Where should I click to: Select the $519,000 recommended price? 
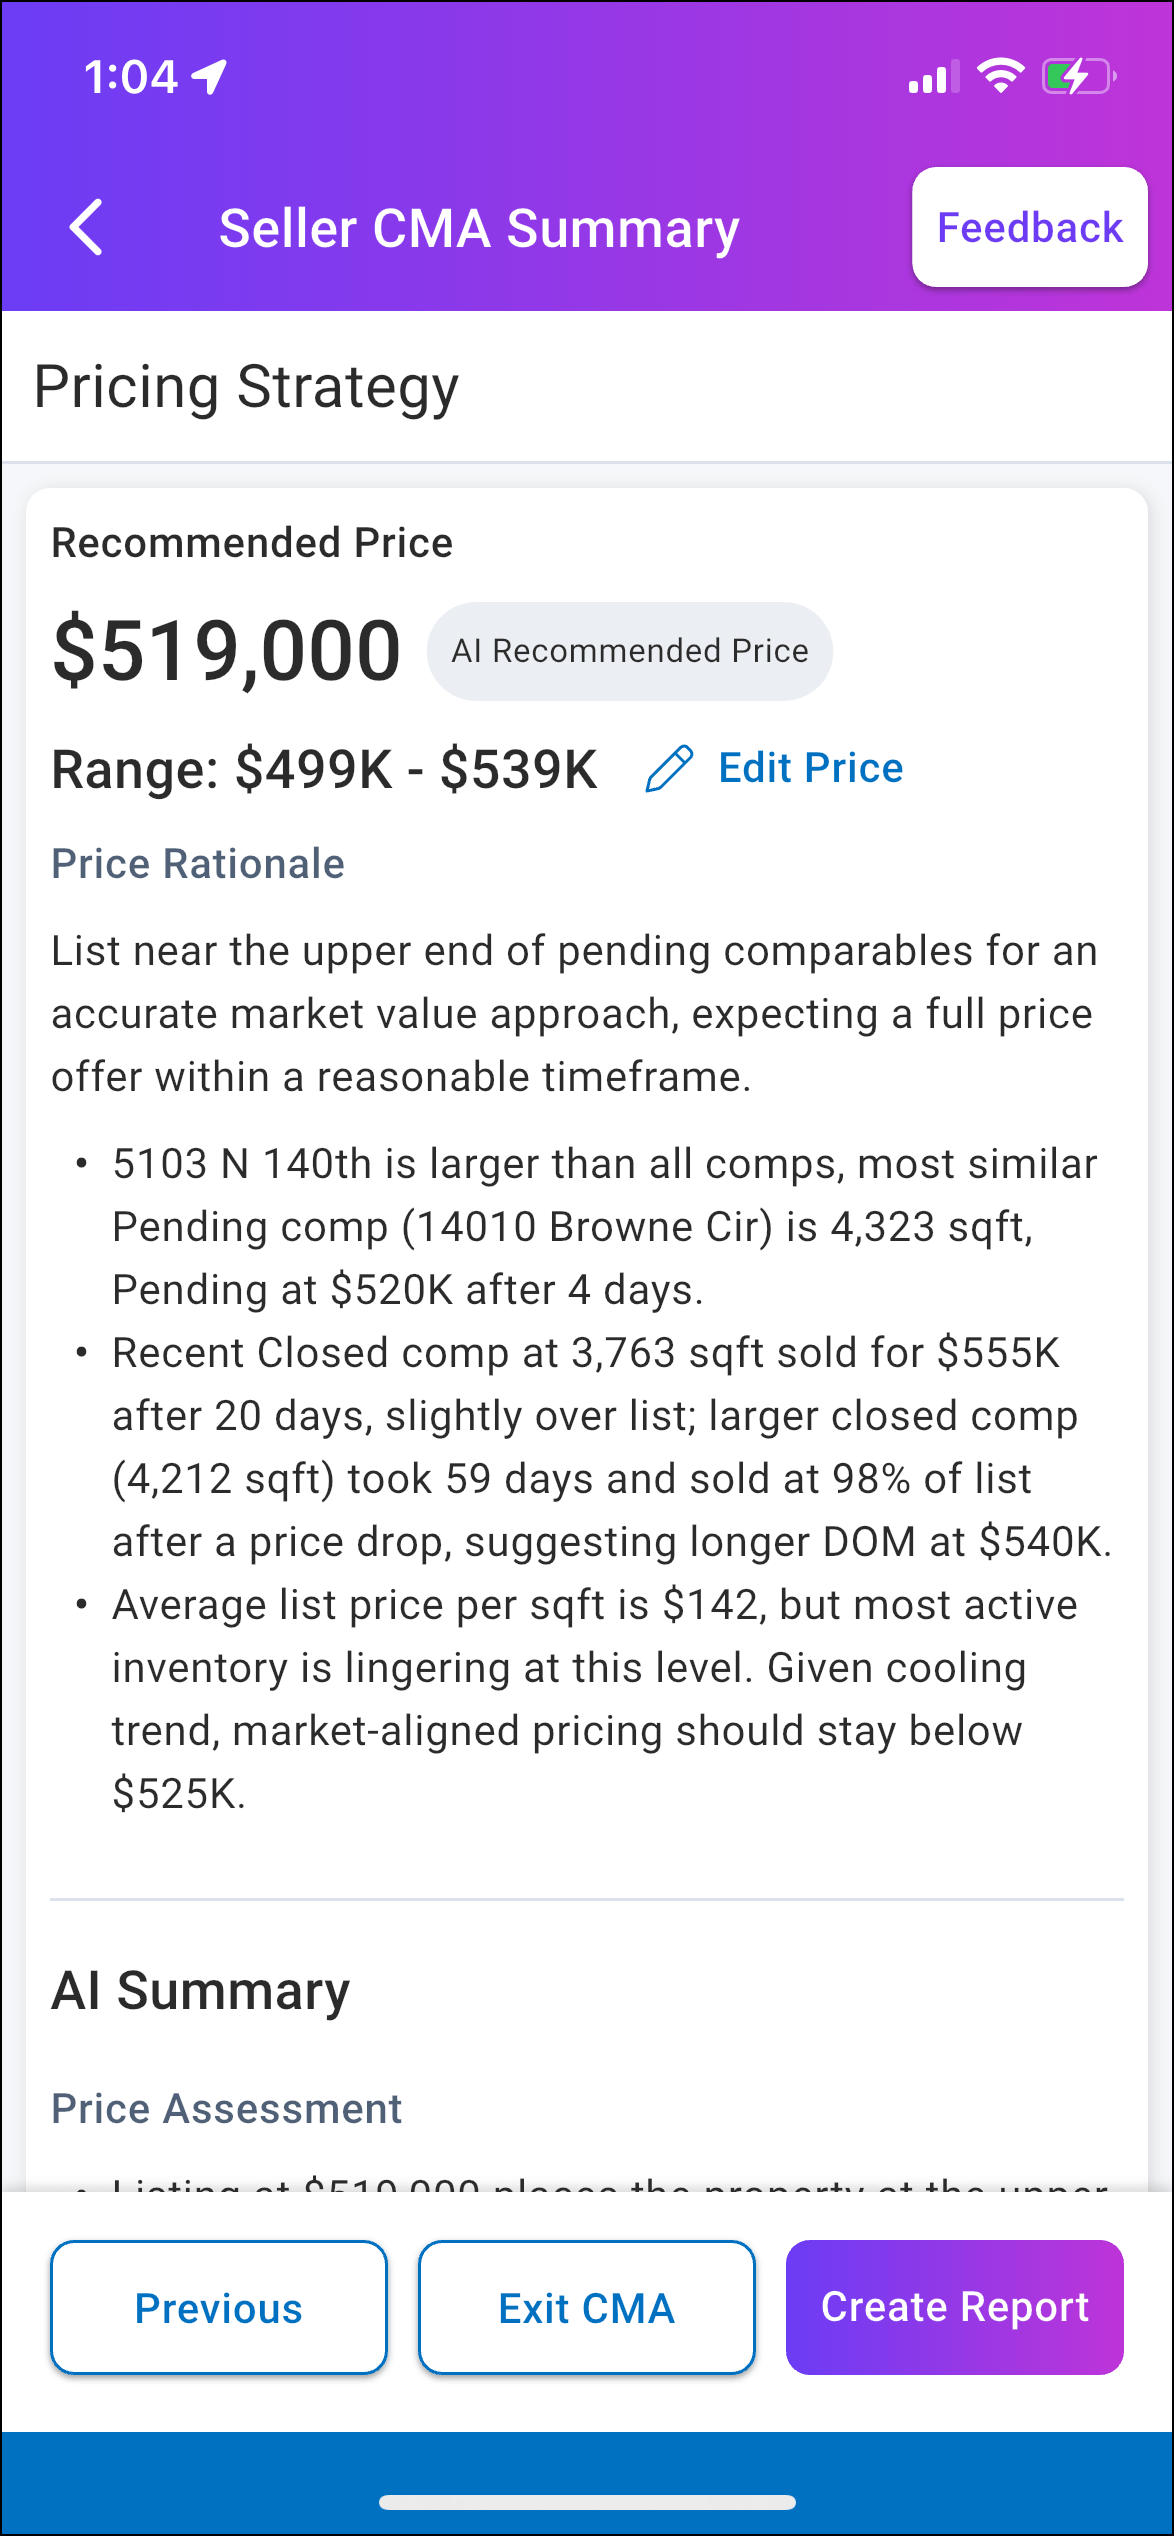click(x=227, y=651)
